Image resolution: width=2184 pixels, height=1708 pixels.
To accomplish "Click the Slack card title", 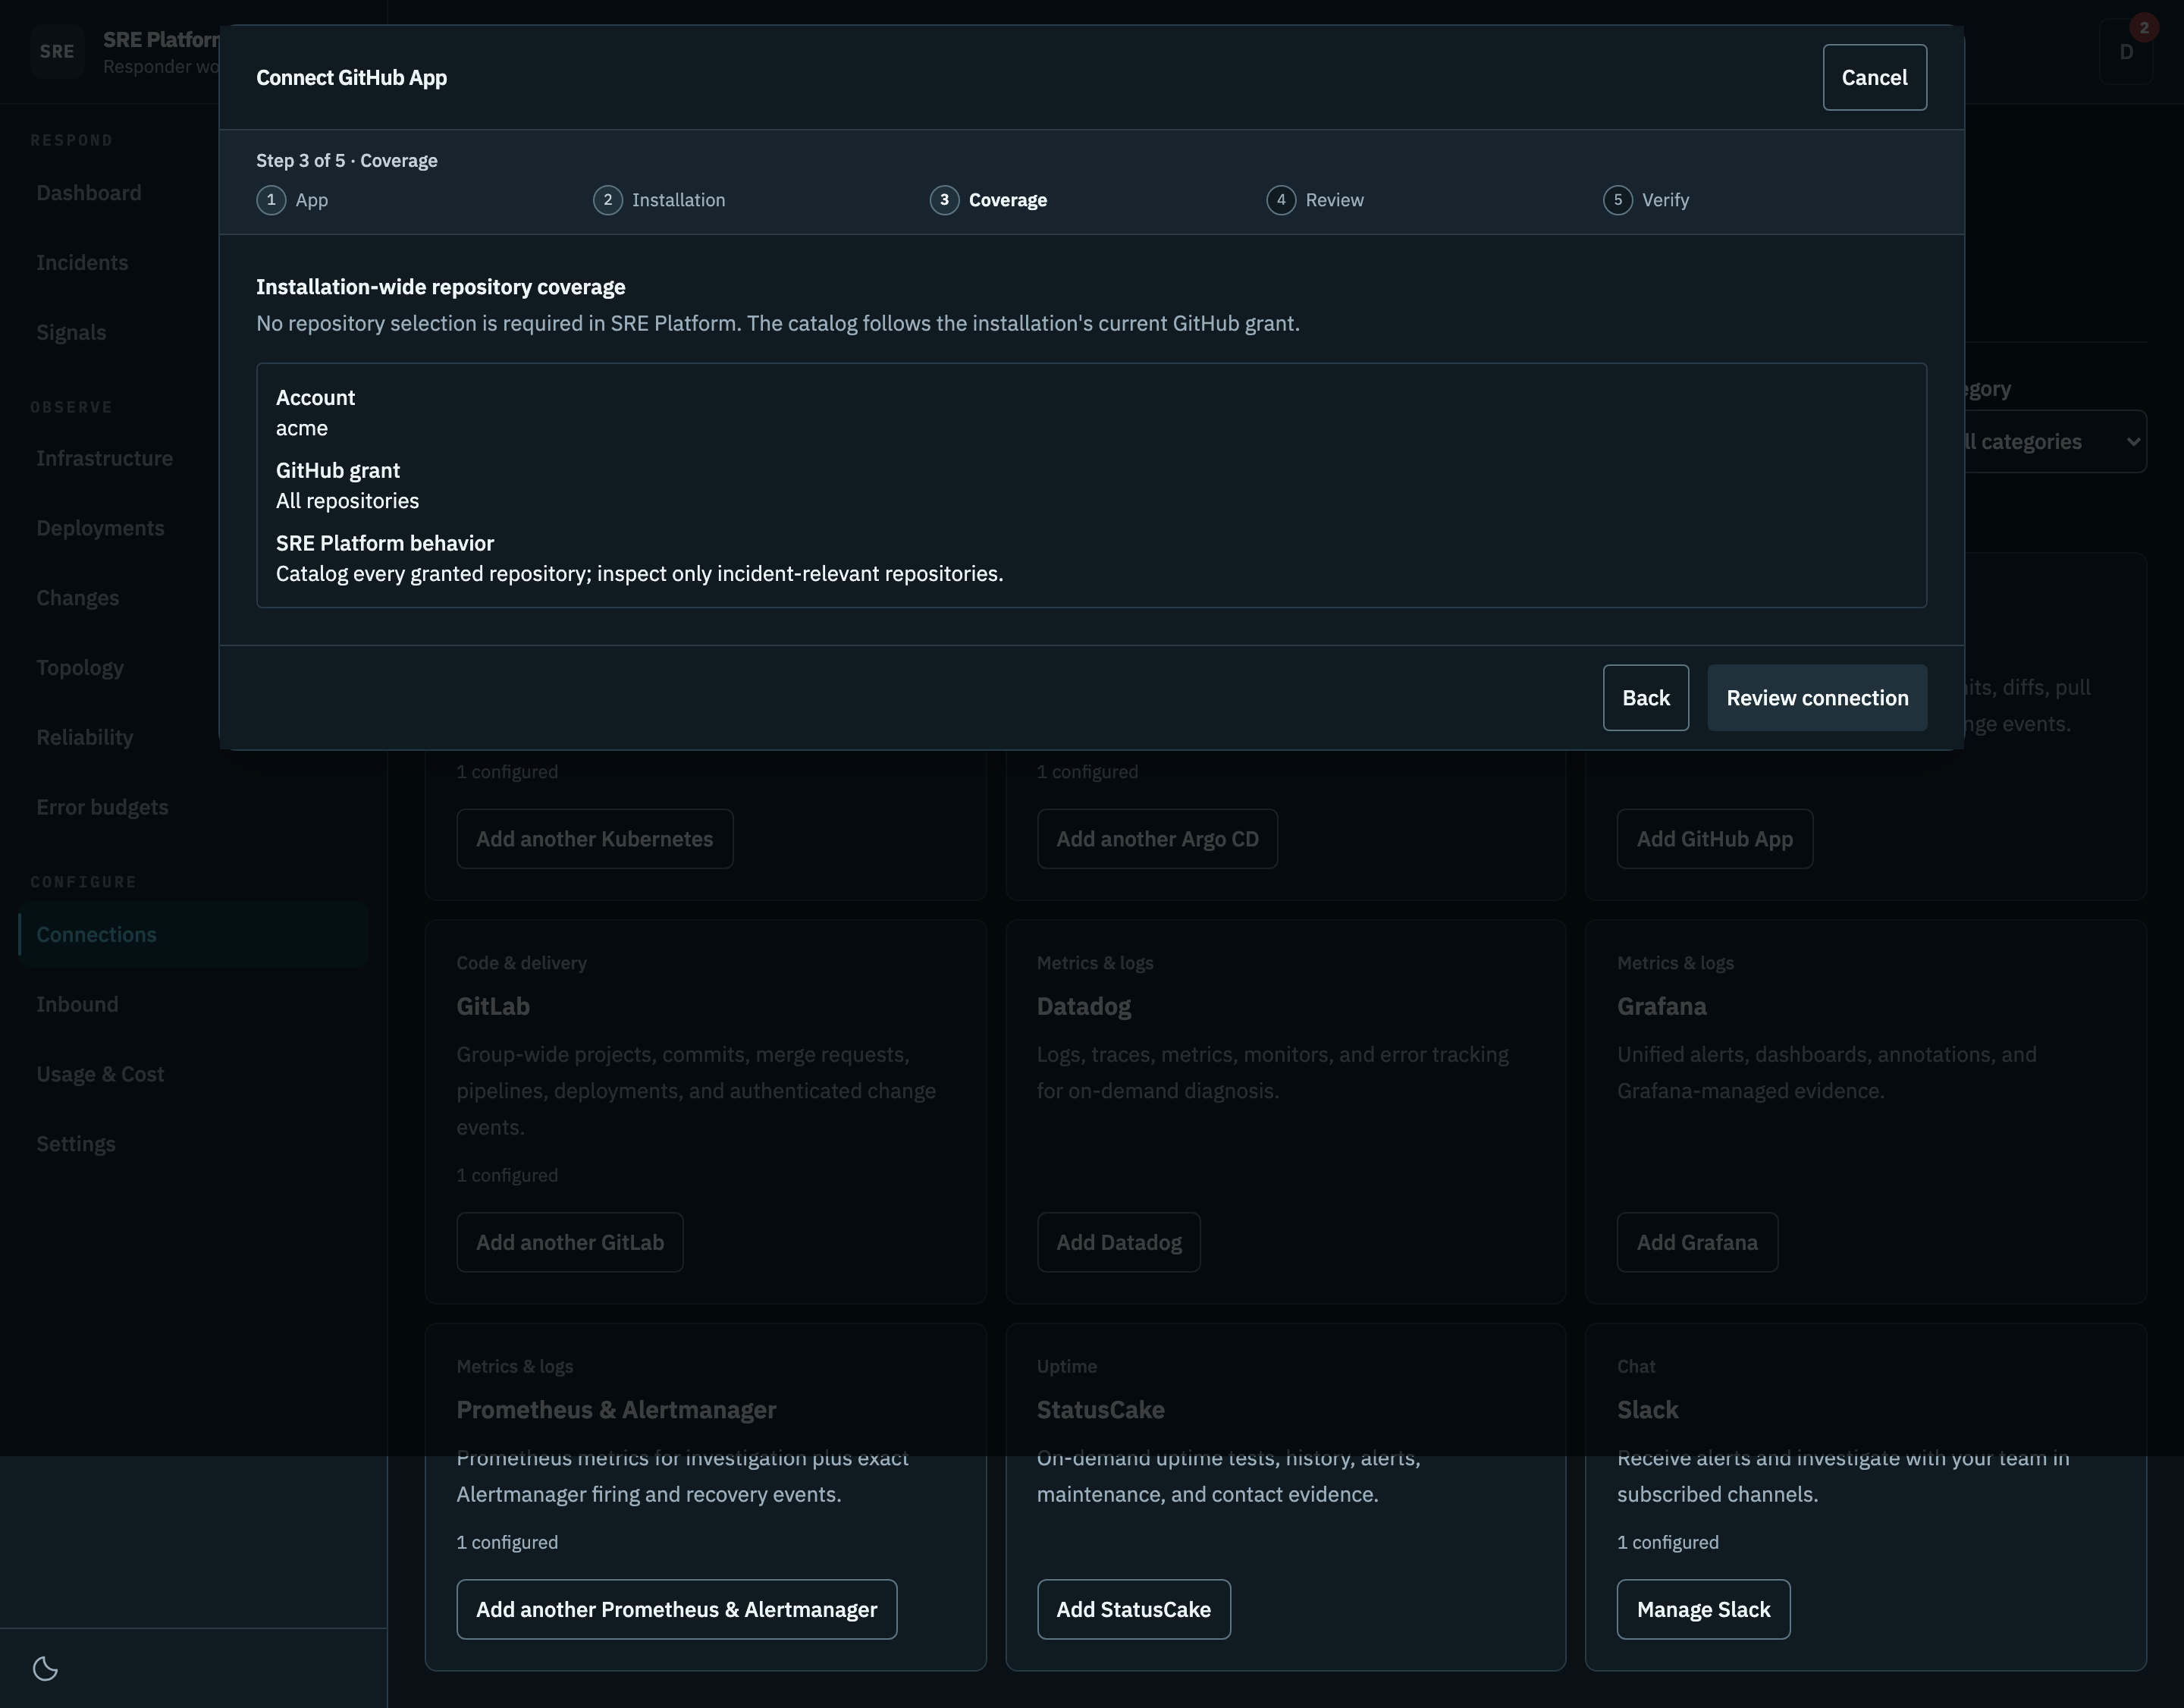I will coord(1647,1410).
